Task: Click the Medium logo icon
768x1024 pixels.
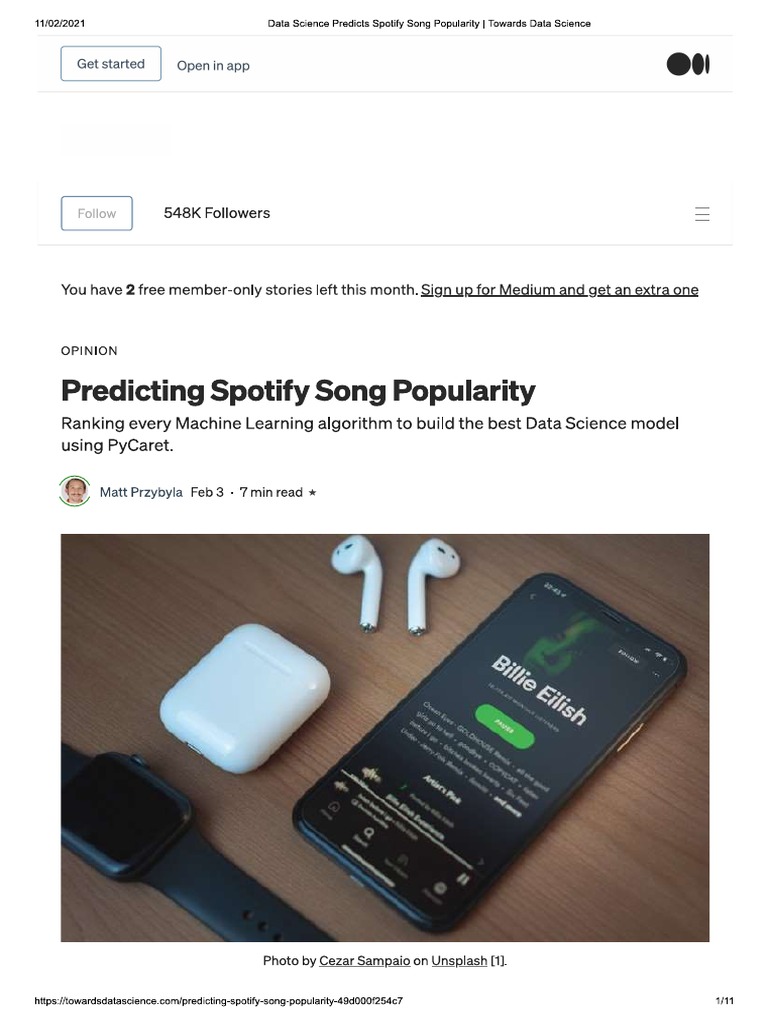Action: point(688,64)
